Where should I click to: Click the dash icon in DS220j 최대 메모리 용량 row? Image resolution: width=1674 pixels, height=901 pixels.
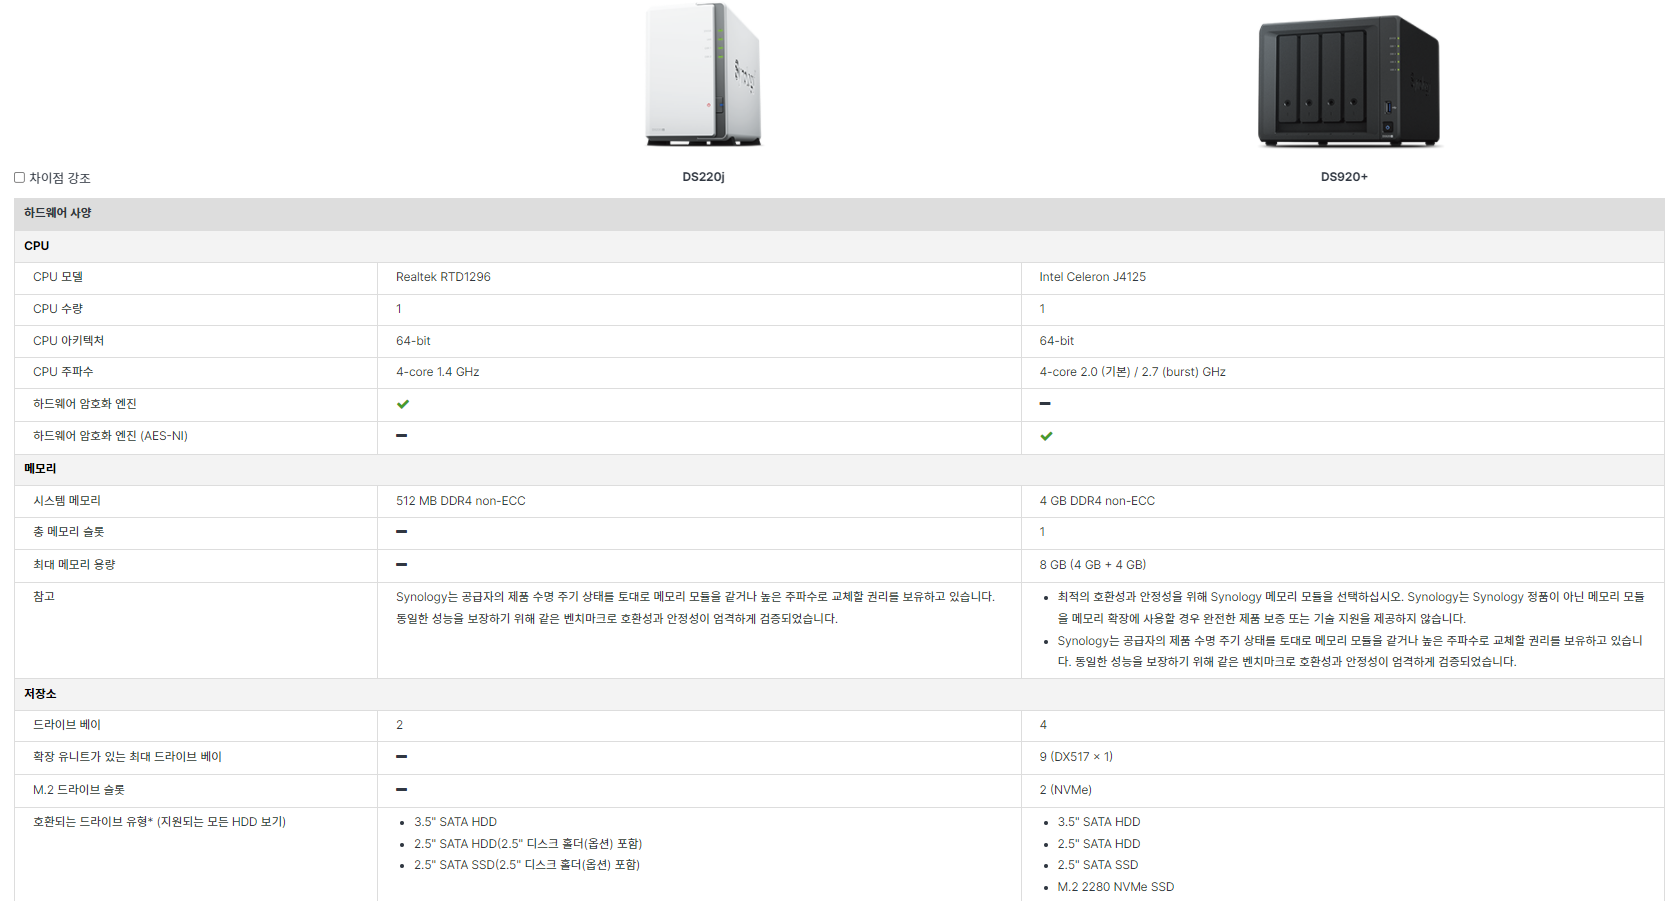(x=401, y=565)
